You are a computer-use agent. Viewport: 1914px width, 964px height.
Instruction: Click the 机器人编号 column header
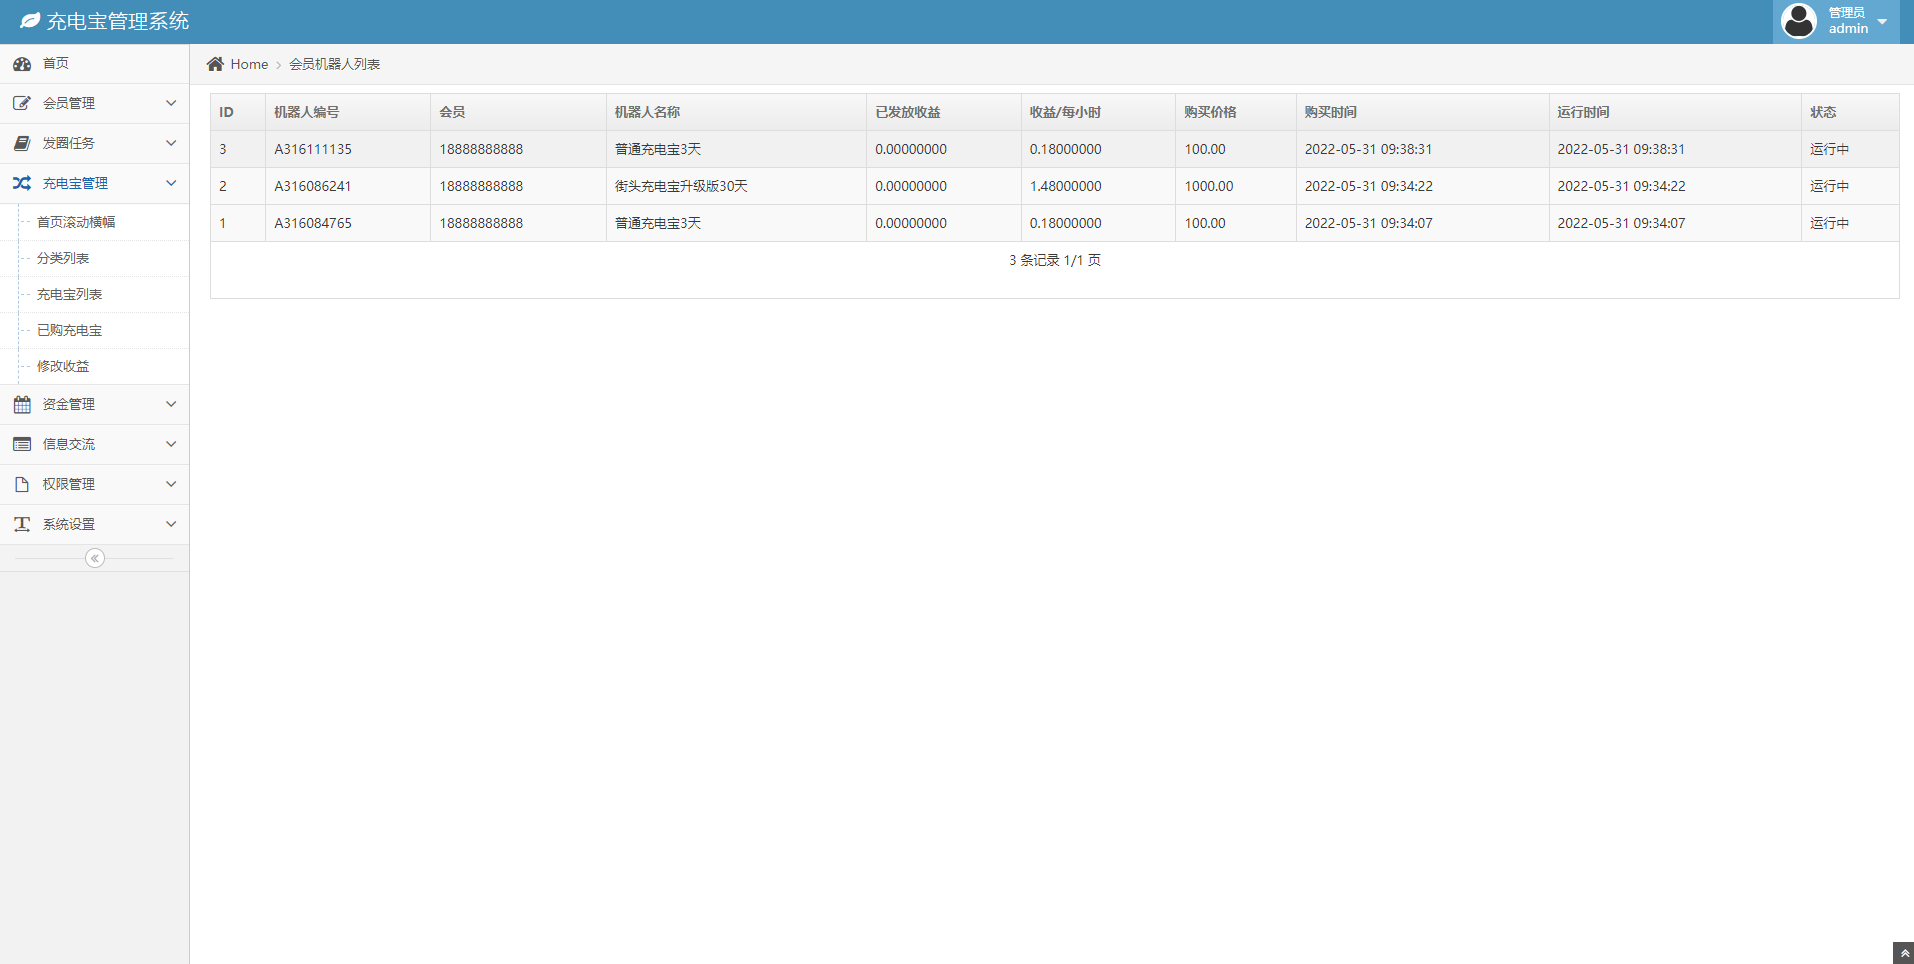[307, 112]
